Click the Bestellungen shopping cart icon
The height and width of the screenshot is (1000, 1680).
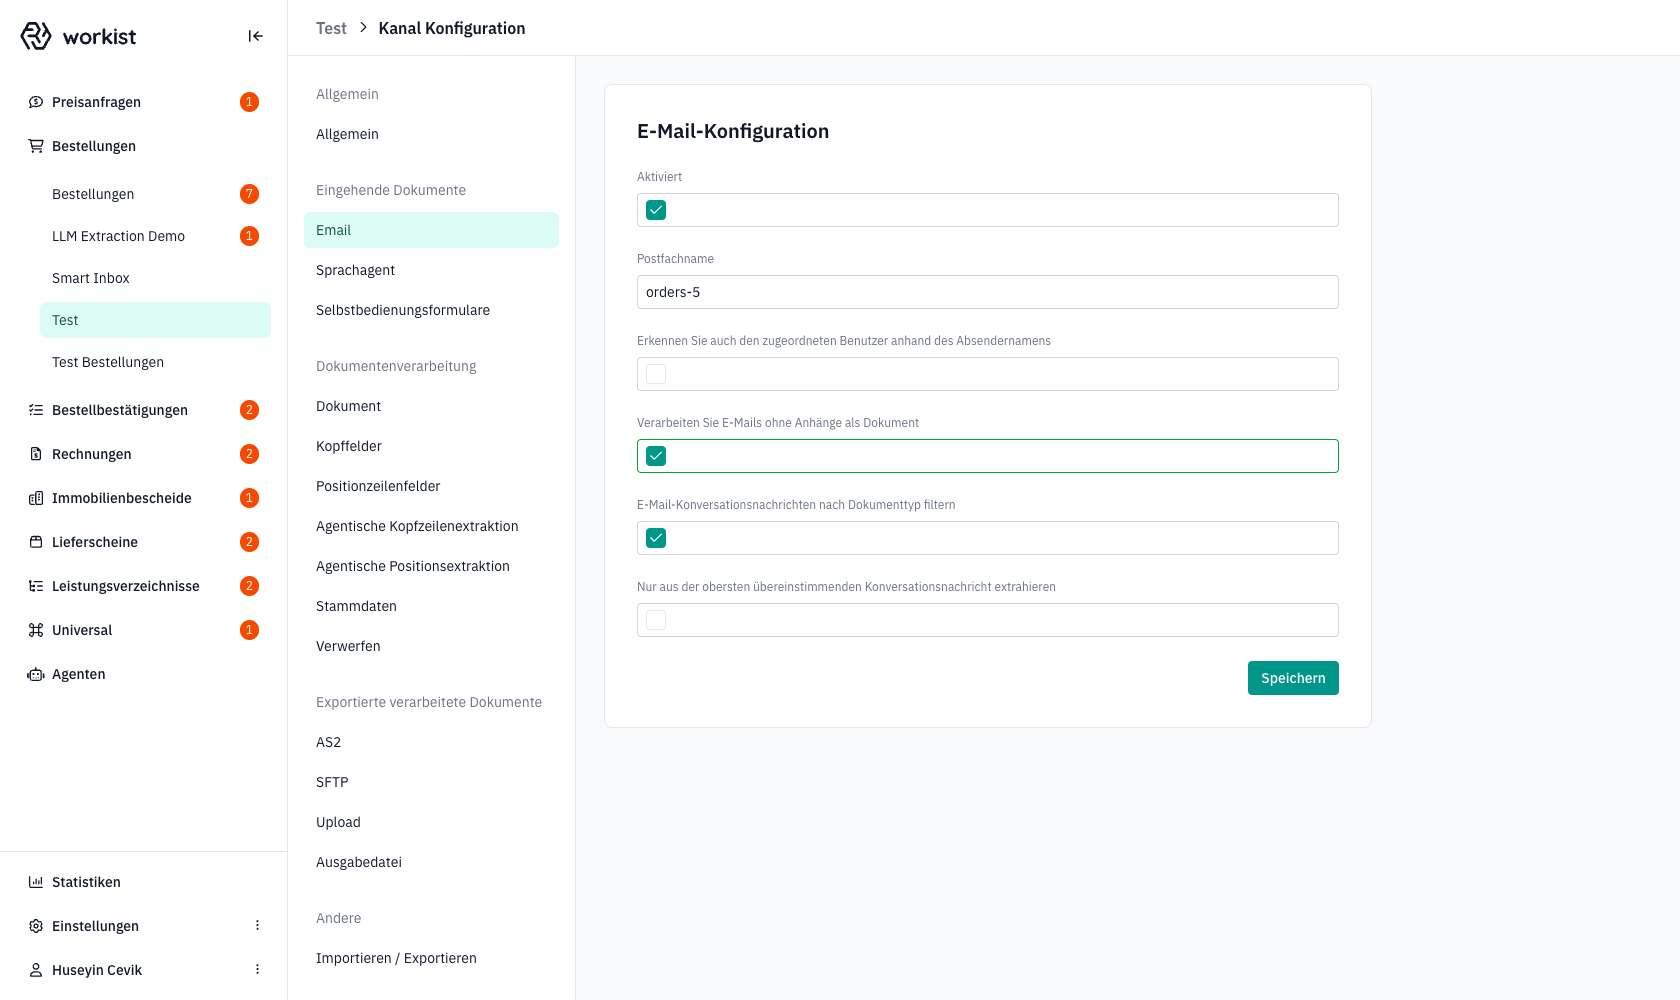[36, 146]
